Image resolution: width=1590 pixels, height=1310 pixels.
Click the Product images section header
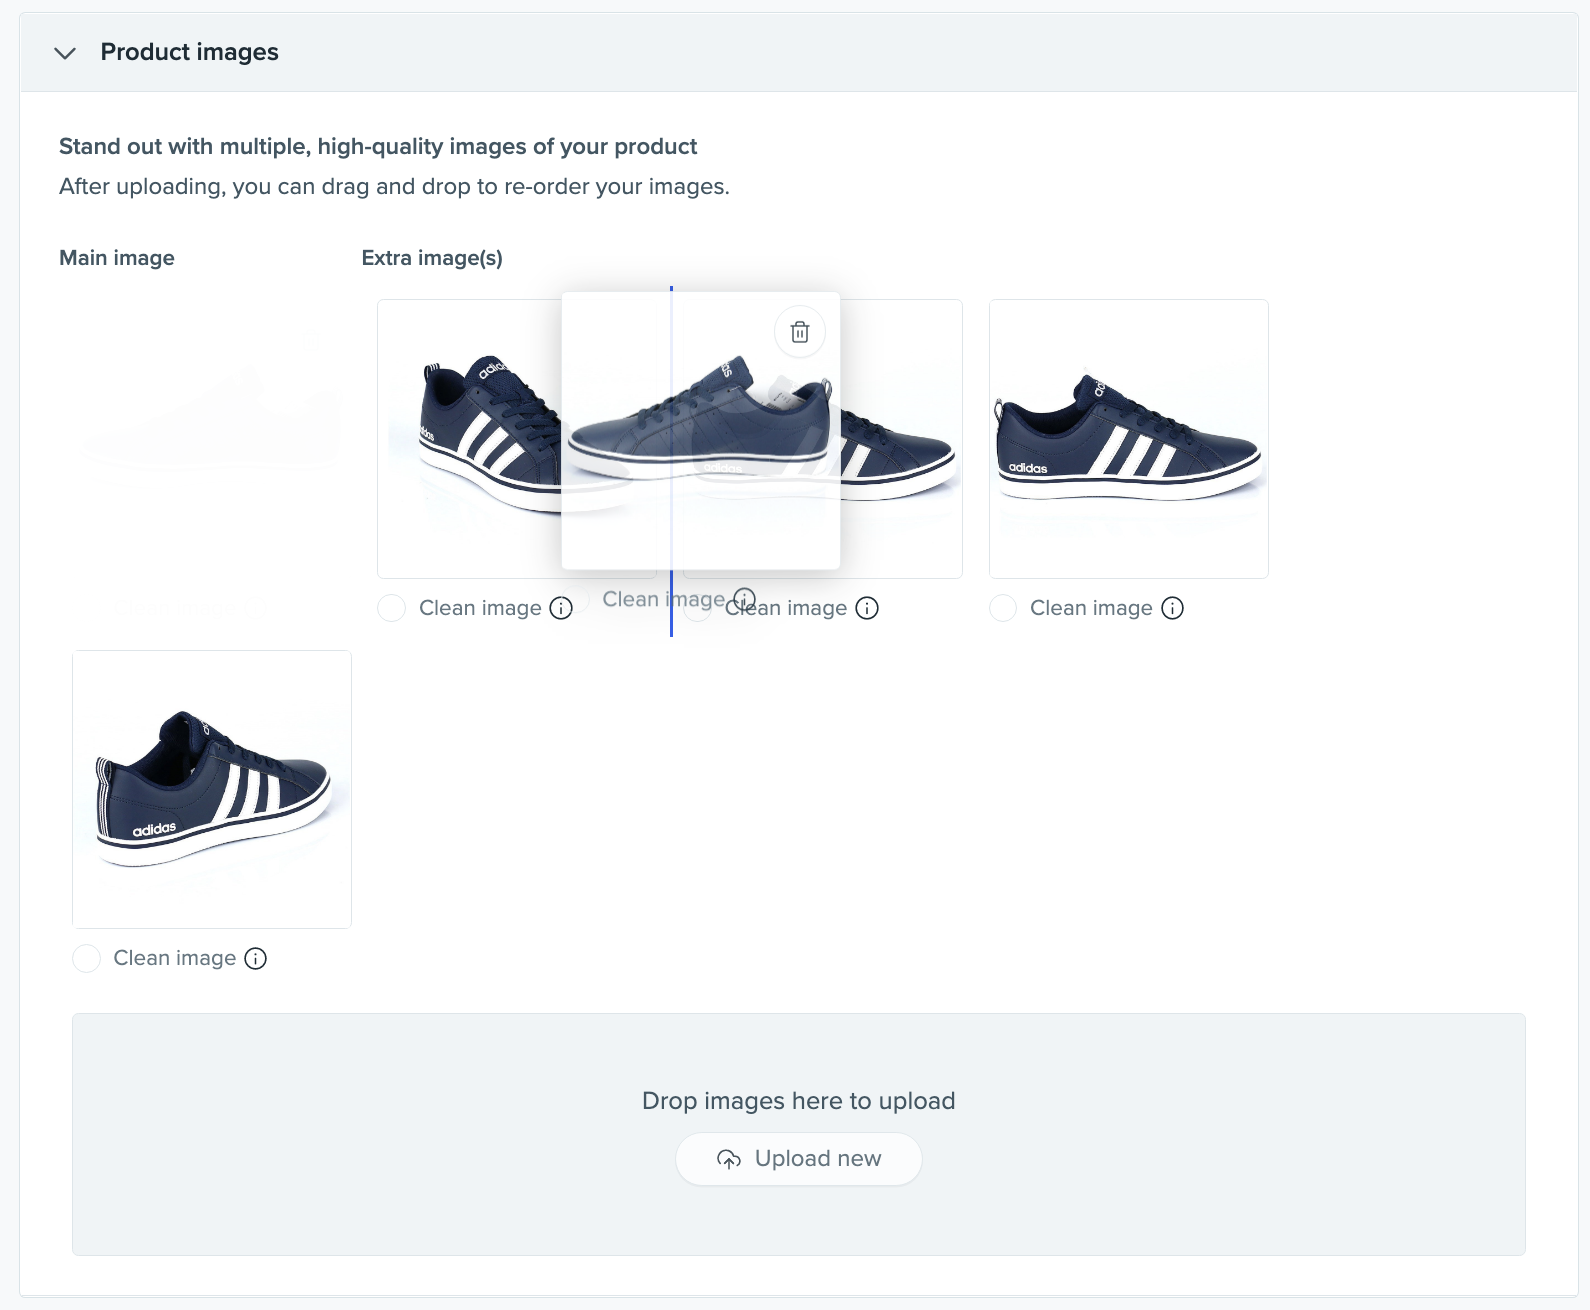(x=190, y=52)
